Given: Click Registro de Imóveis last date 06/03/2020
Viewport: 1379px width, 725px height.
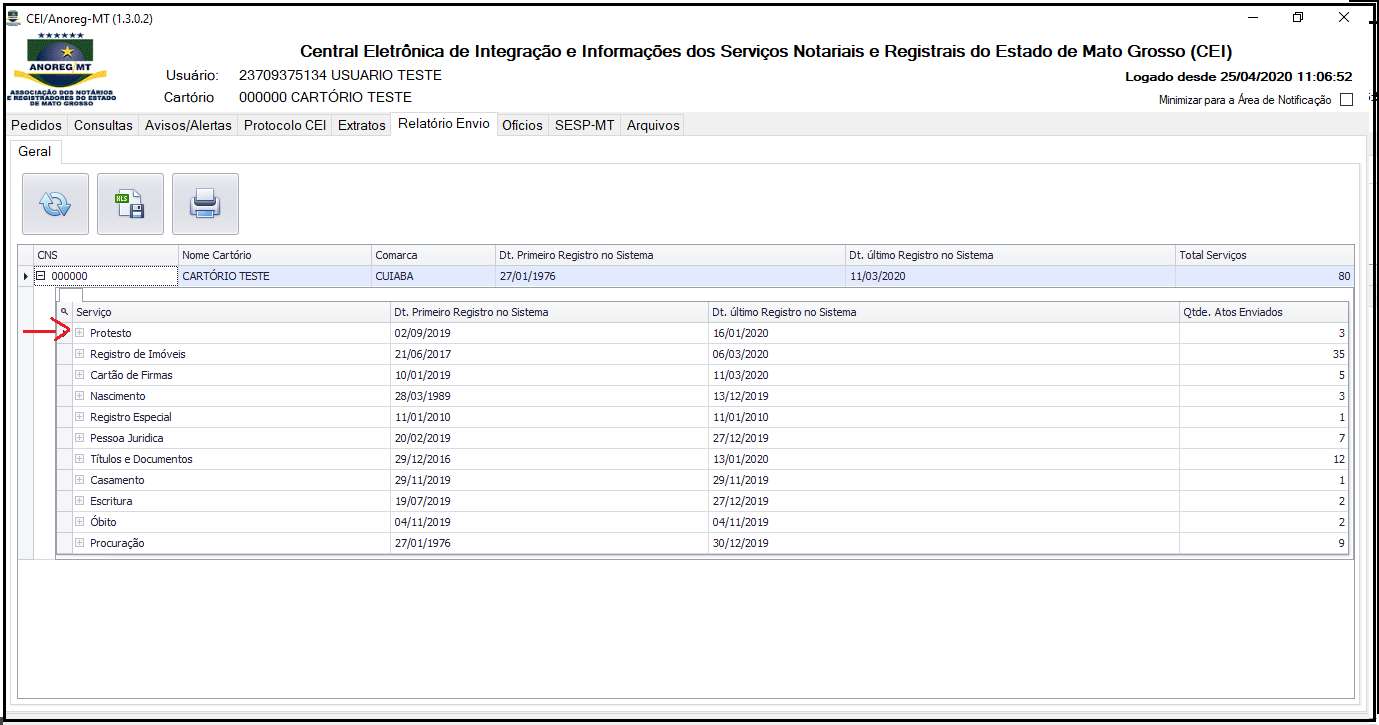Looking at the screenshot, I should (741, 354).
